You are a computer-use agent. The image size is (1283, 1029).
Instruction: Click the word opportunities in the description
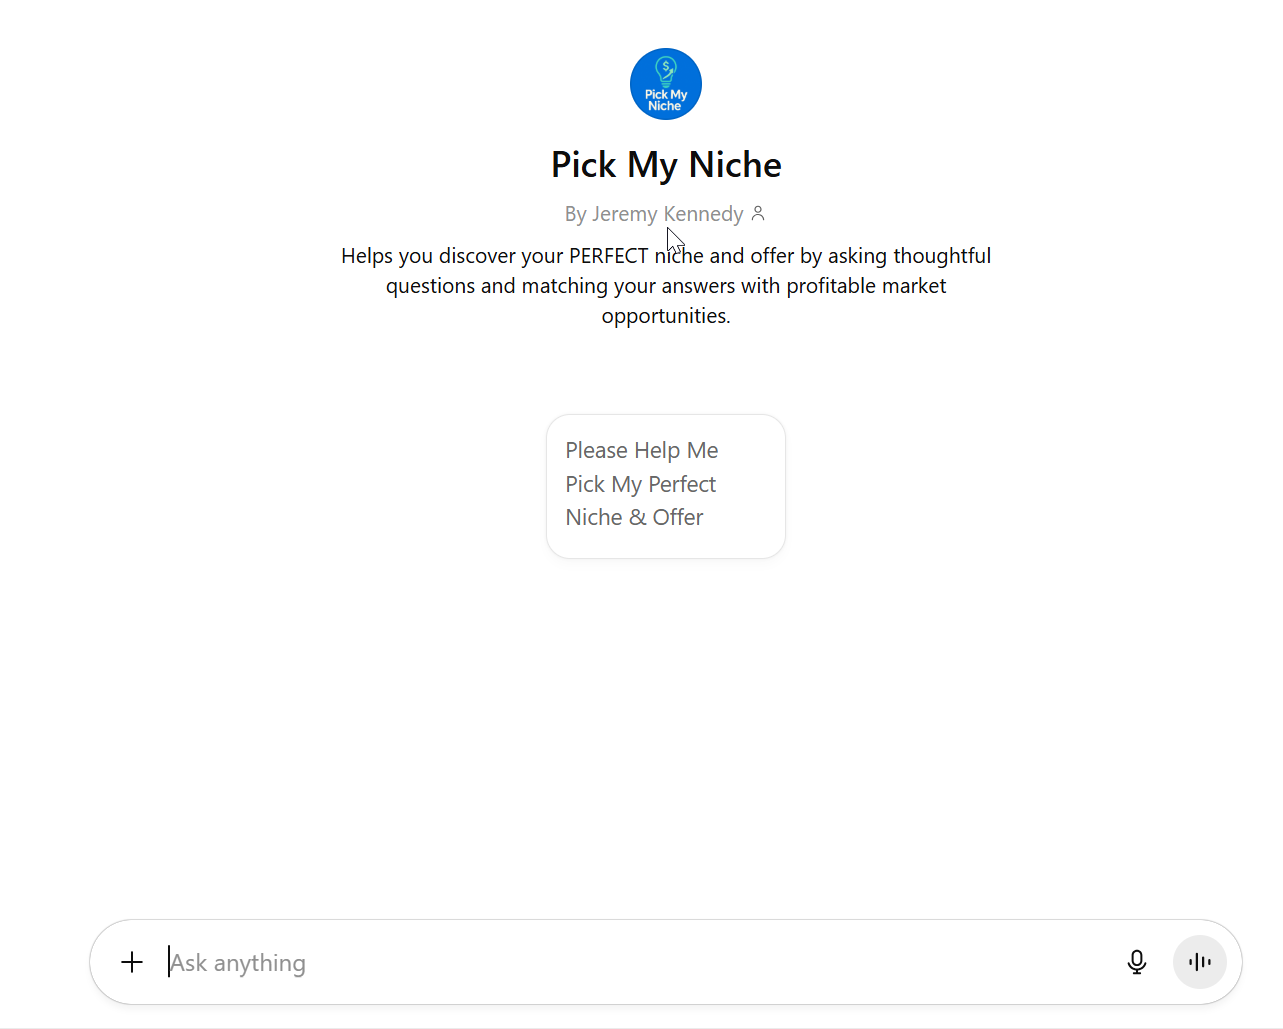[666, 316]
